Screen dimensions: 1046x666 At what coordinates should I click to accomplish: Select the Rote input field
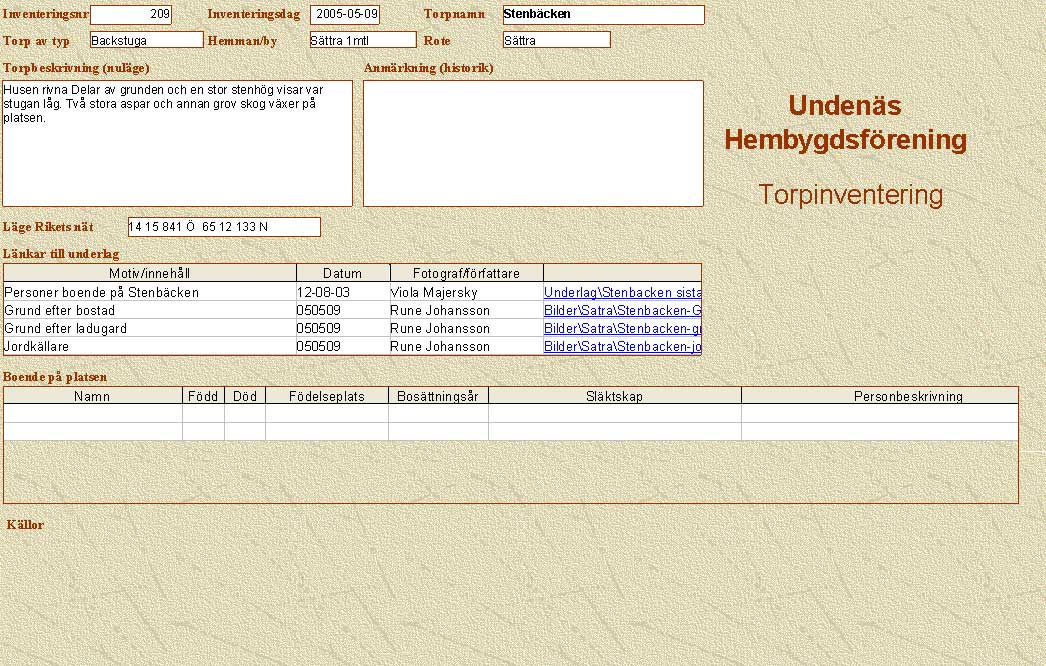(x=556, y=40)
